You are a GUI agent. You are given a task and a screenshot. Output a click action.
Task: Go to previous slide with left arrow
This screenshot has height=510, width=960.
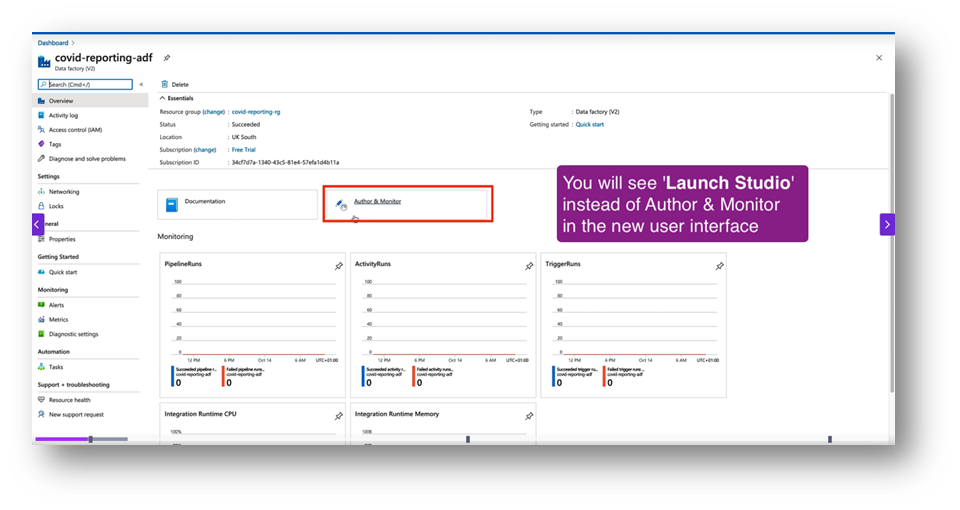tap(38, 225)
